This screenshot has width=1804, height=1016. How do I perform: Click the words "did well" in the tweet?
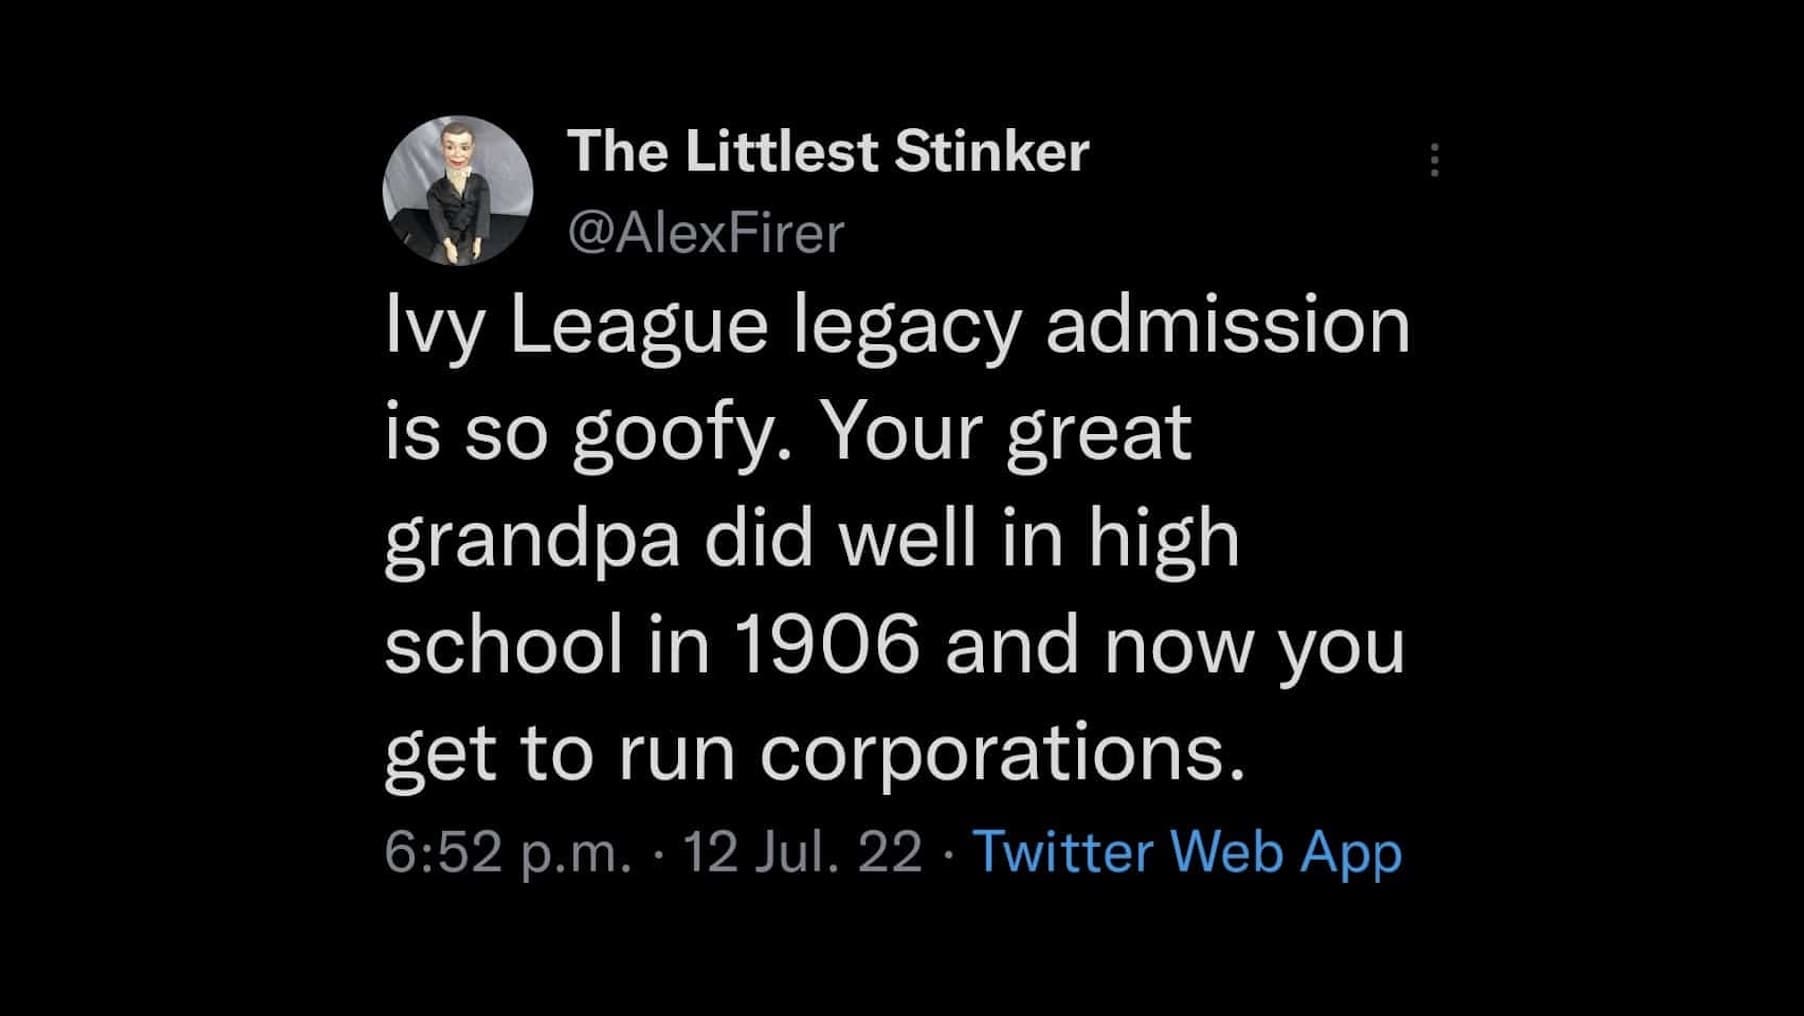(840, 539)
